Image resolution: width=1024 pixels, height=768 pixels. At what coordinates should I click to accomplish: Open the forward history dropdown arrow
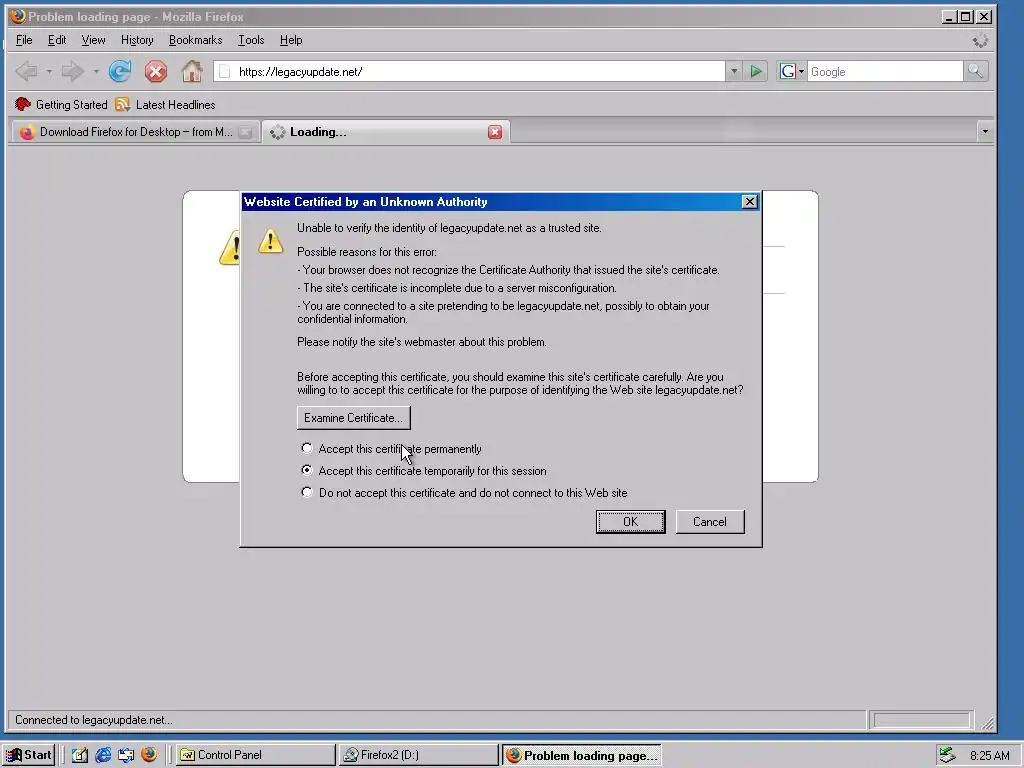[x=95, y=71]
